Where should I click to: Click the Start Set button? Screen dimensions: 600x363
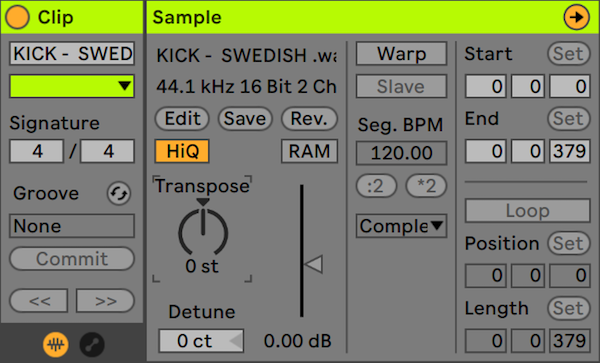click(569, 54)
